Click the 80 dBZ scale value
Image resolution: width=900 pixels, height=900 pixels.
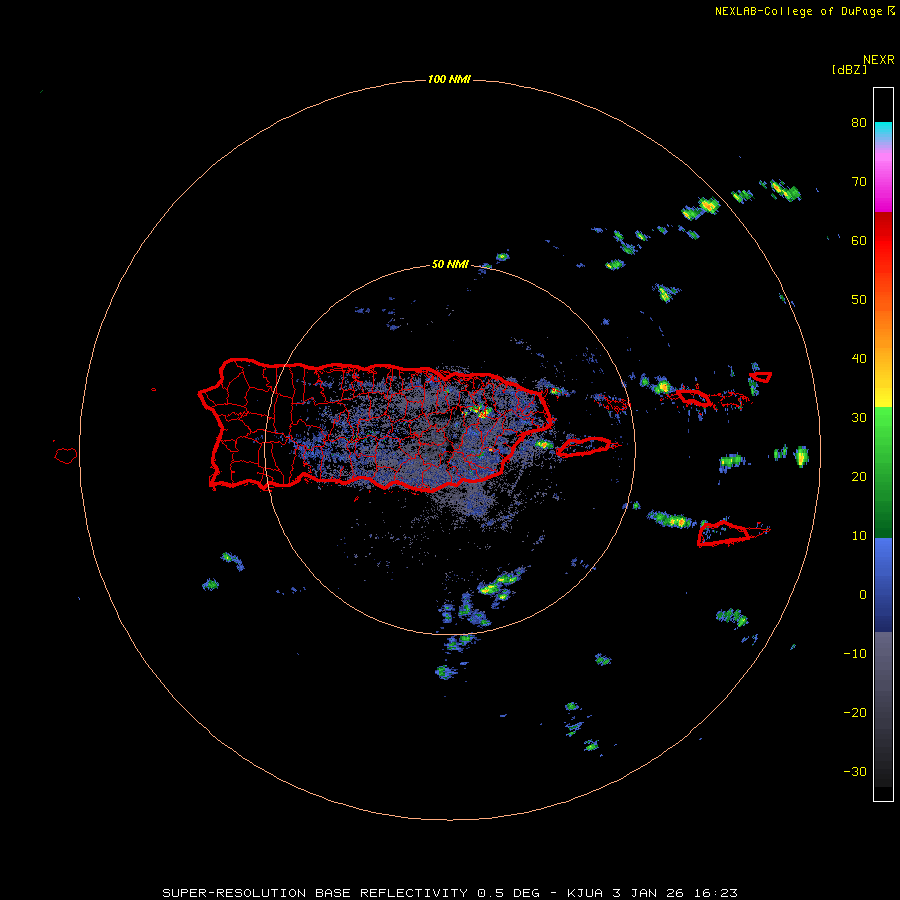(859, 123)
